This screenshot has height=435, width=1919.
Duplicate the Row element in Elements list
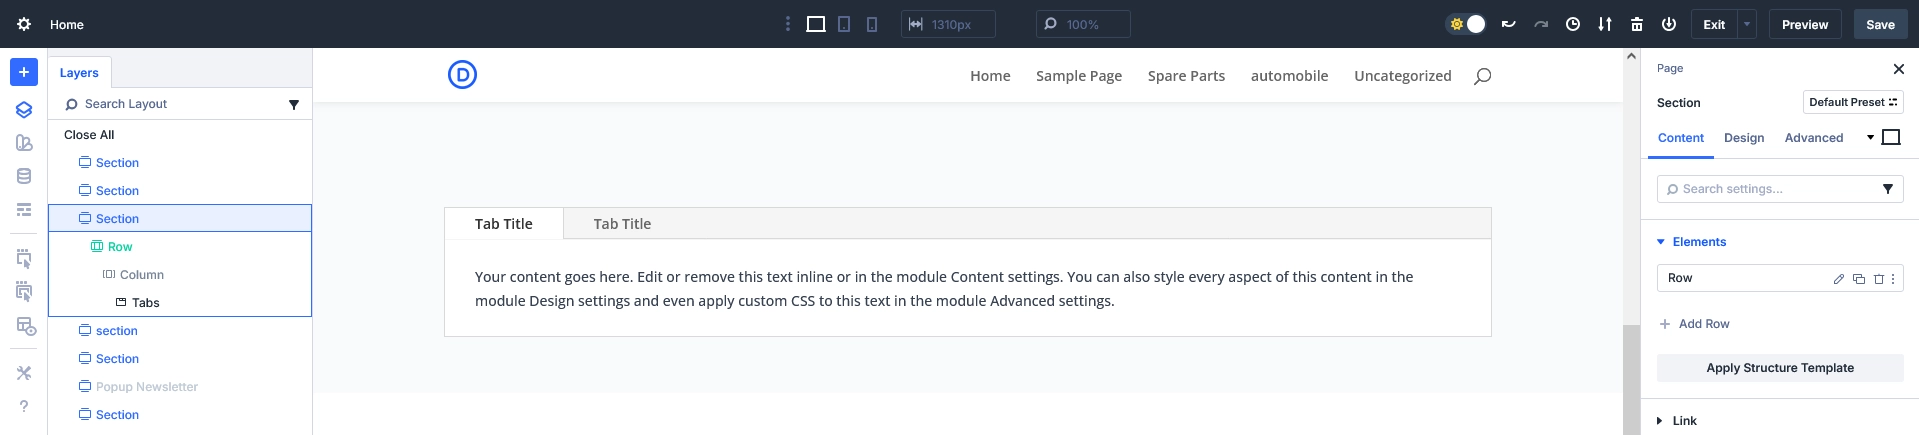coord(1859,279)
